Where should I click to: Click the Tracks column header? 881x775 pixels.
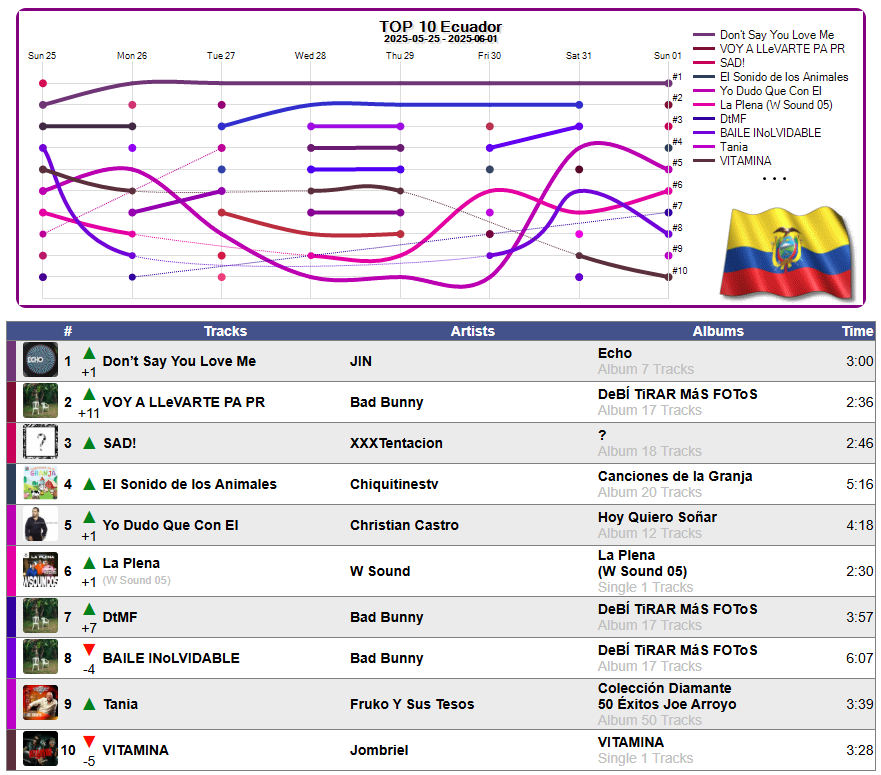tap(225, 331)
